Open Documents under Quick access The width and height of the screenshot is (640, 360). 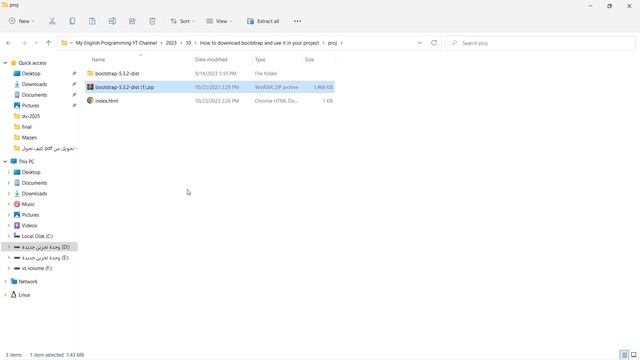[x=34, y=95]
